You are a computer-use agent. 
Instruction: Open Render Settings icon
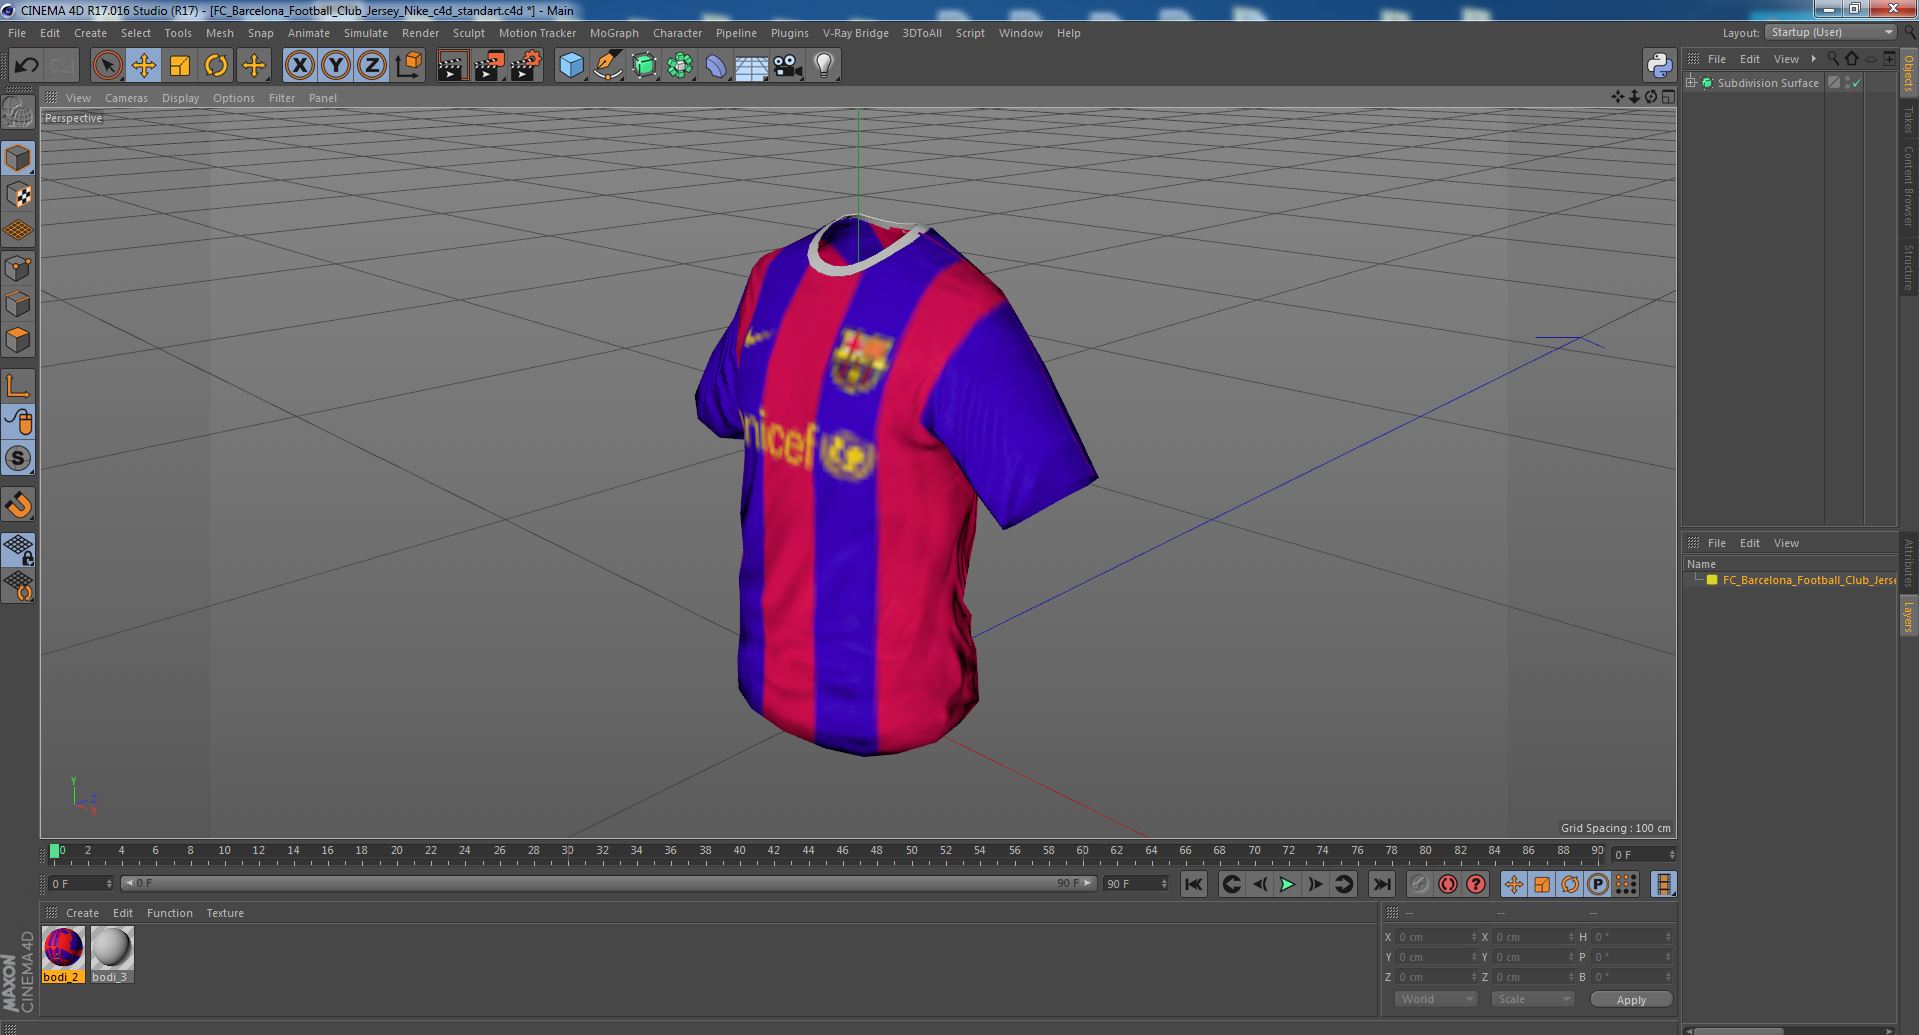coord(526,66)
